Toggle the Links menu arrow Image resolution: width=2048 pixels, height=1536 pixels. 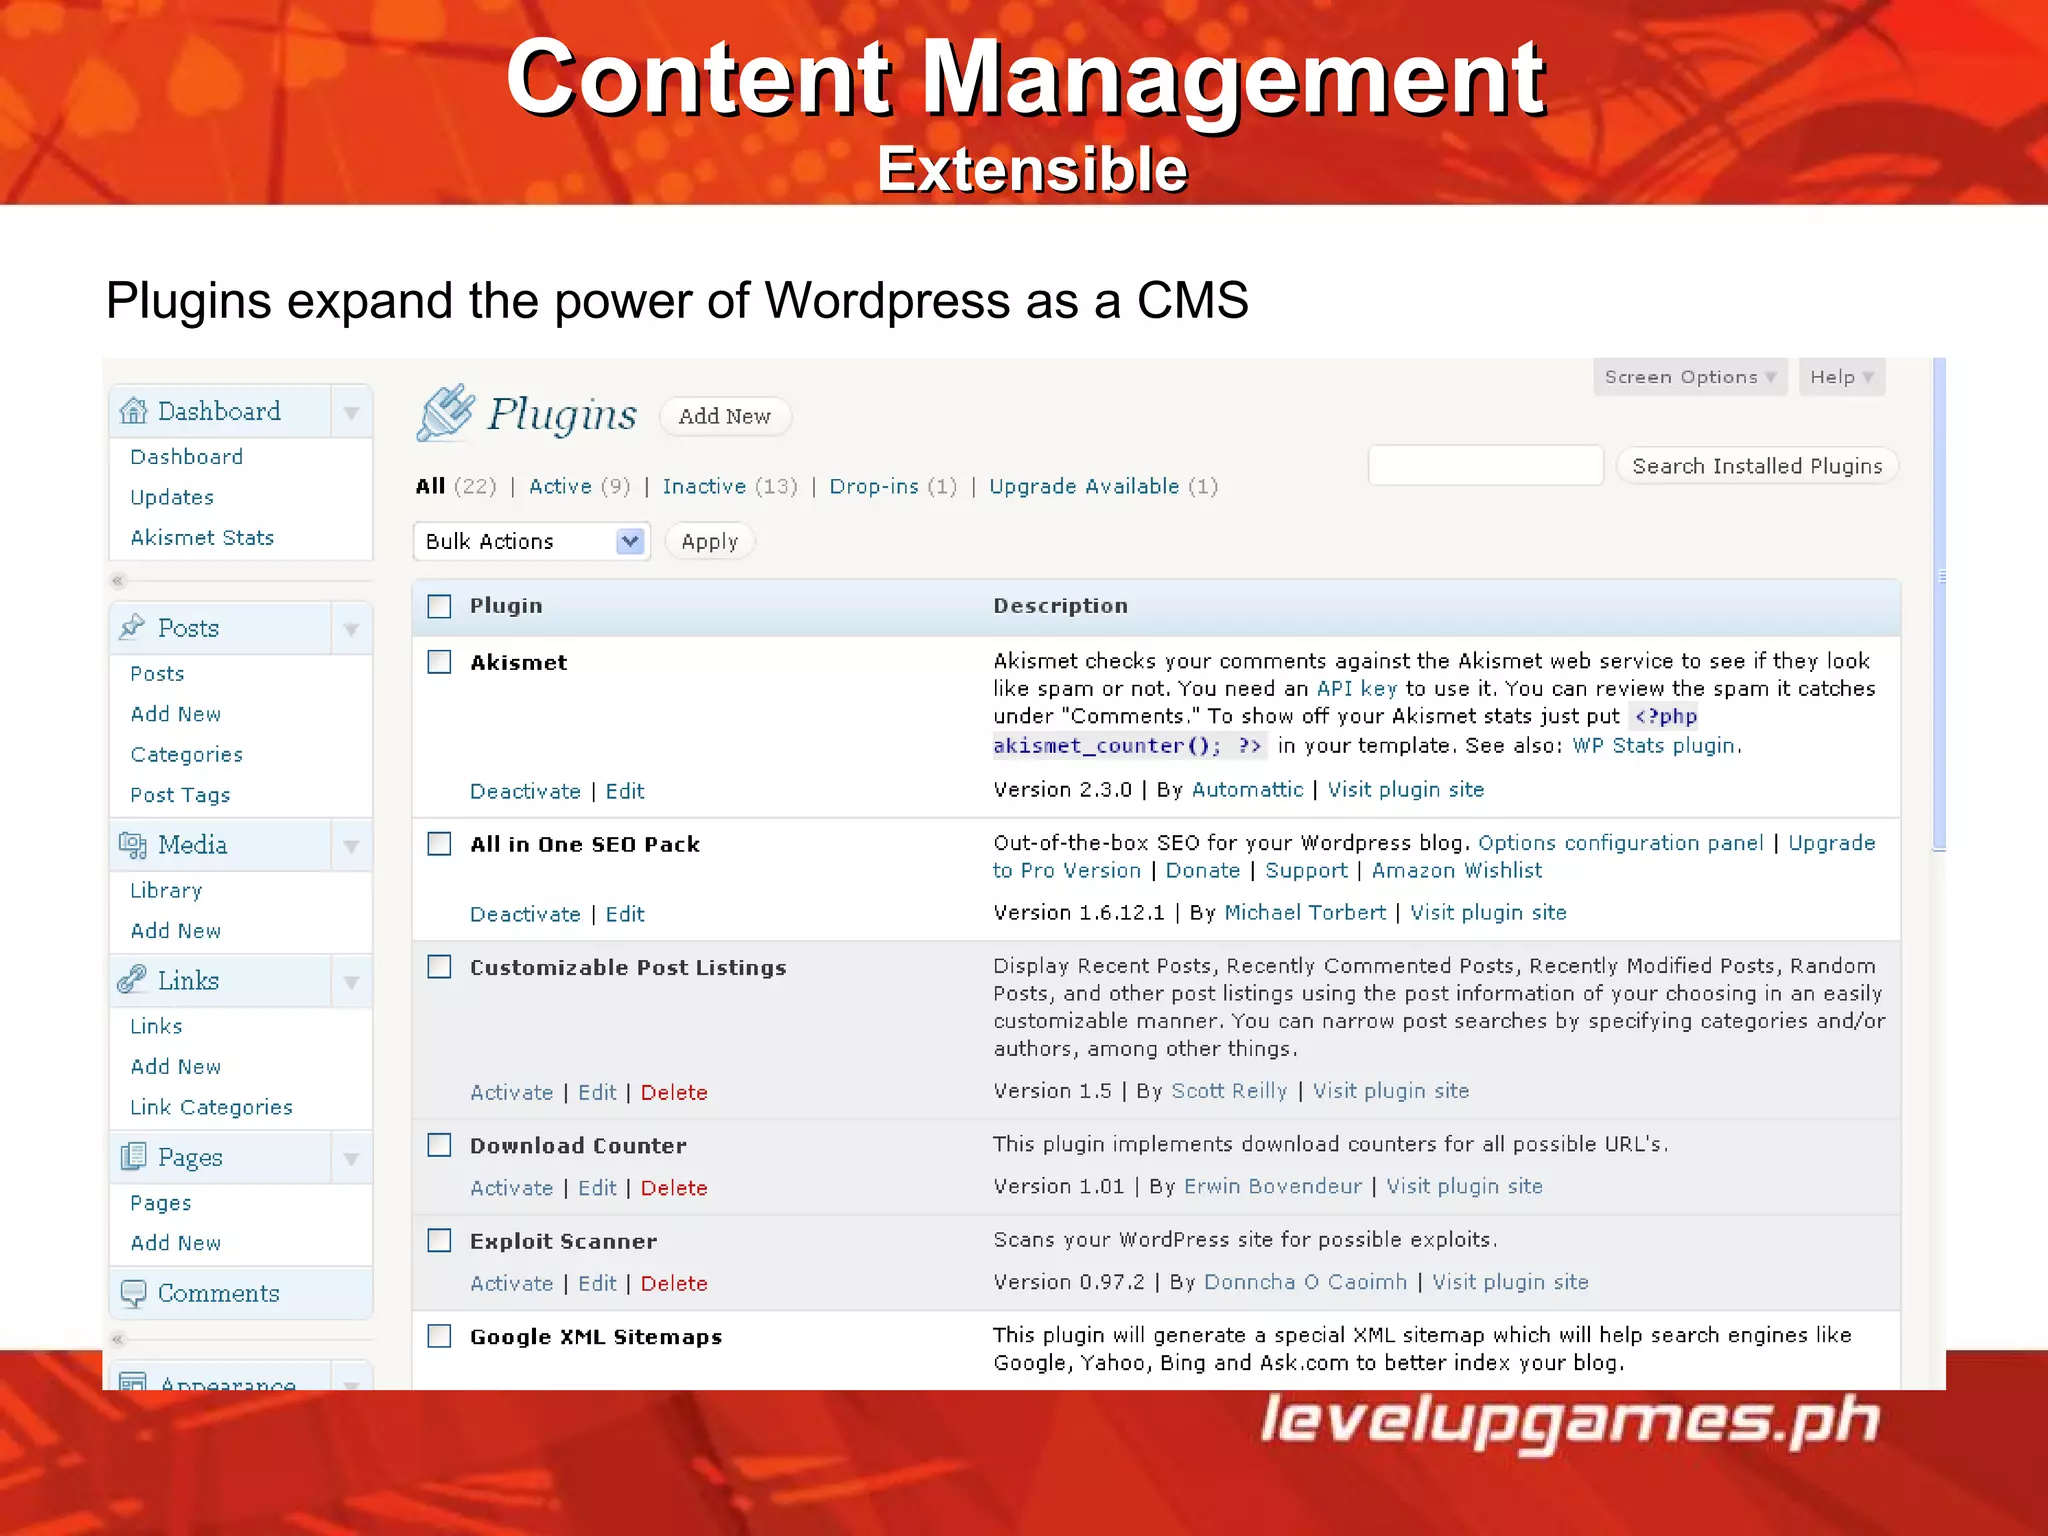click(x=351, y=981)
